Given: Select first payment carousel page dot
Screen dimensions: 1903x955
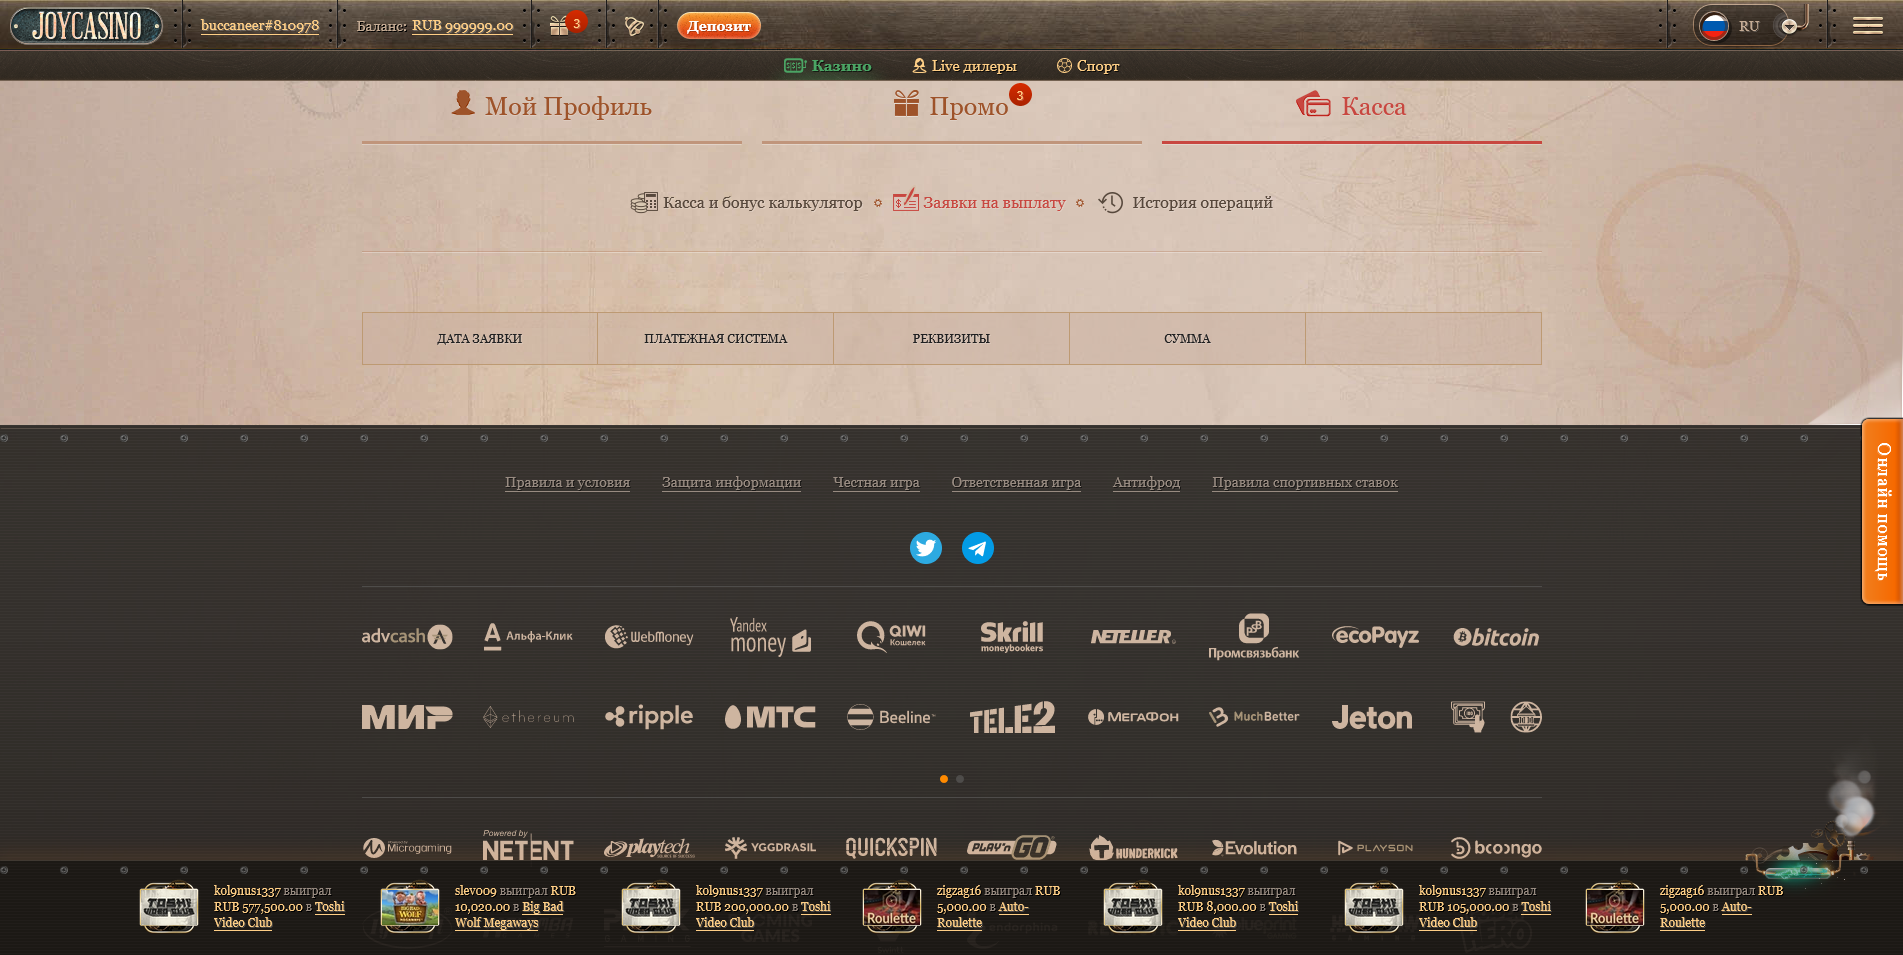Looking at the screenshot, I should pyautogui.click(x=944, y=779).
